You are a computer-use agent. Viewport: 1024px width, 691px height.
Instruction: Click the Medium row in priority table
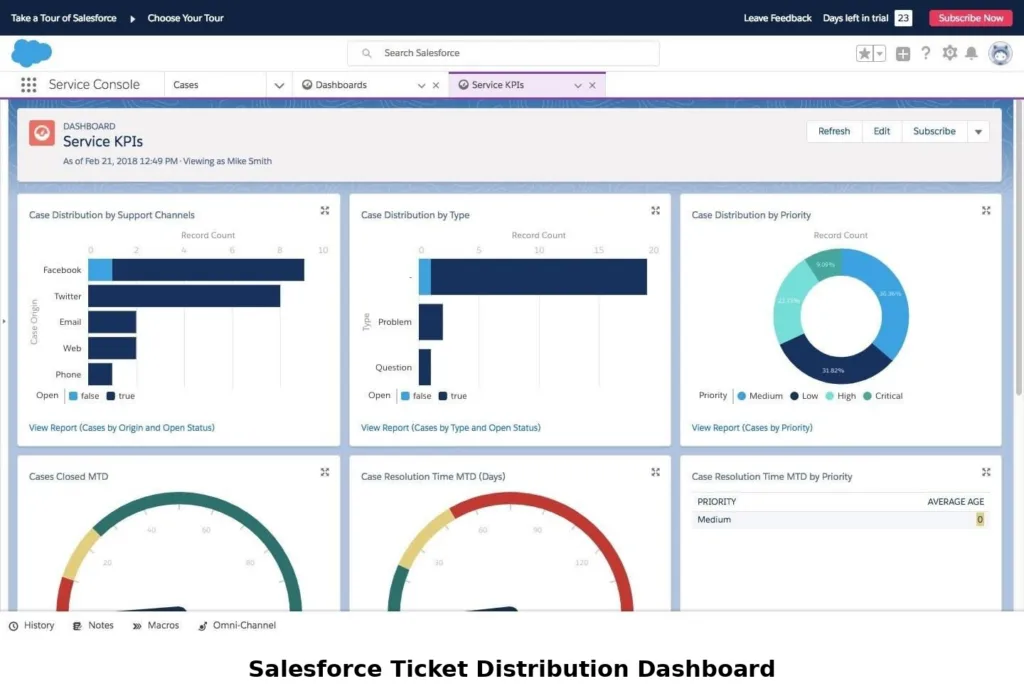[840, 520]
